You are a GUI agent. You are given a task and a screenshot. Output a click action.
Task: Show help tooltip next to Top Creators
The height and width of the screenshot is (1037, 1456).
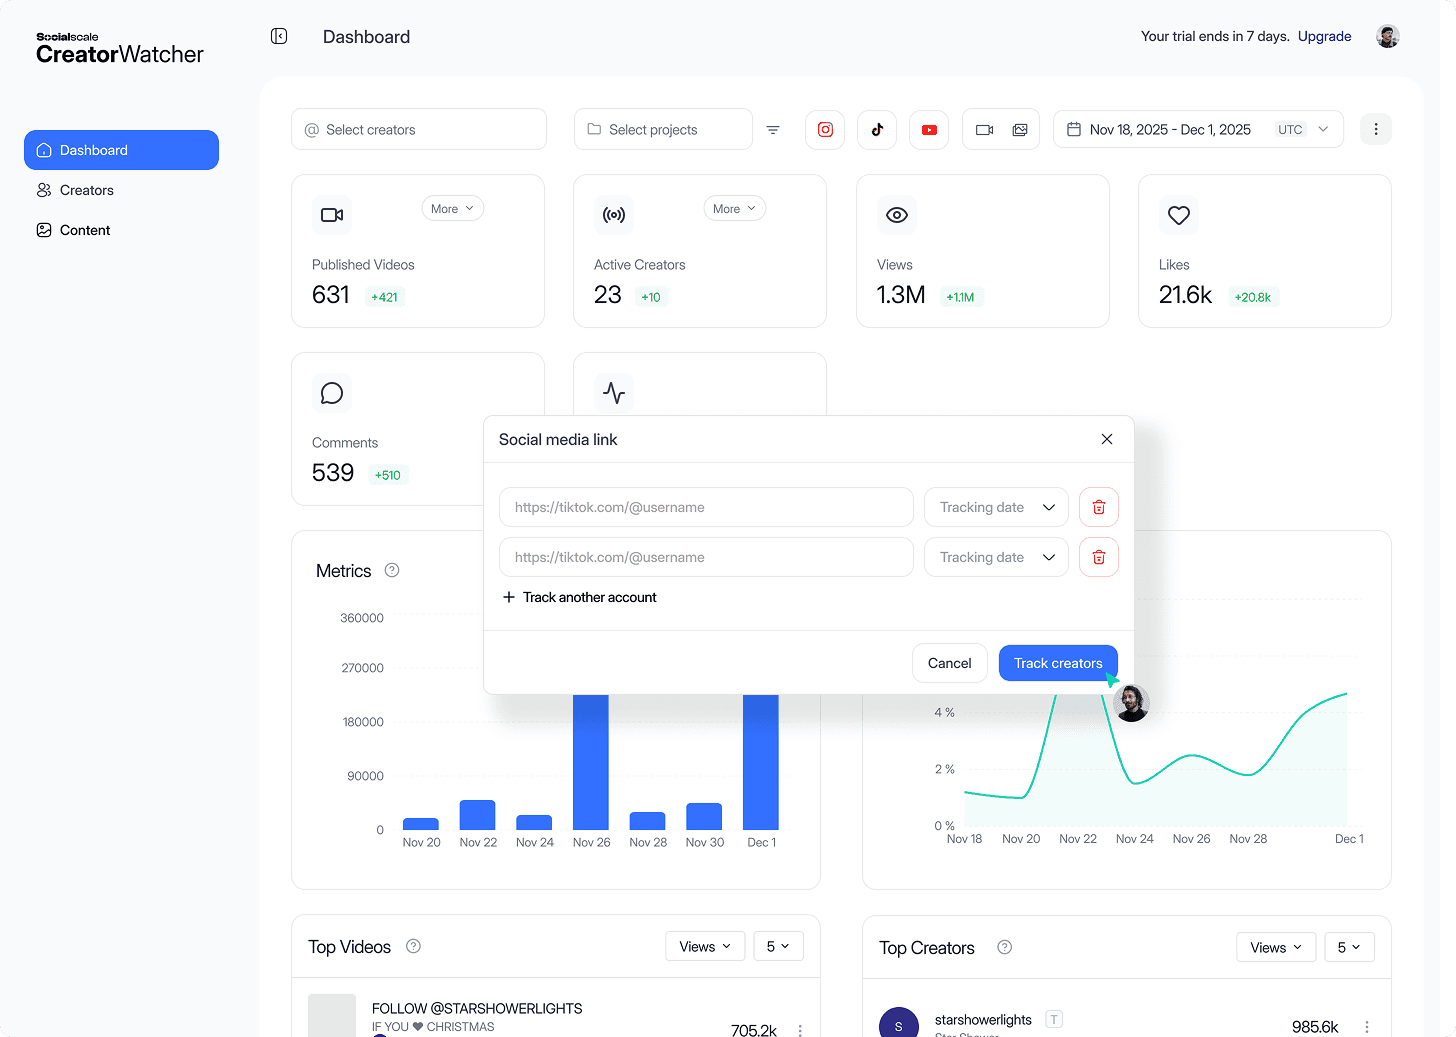pos(1005,947)
